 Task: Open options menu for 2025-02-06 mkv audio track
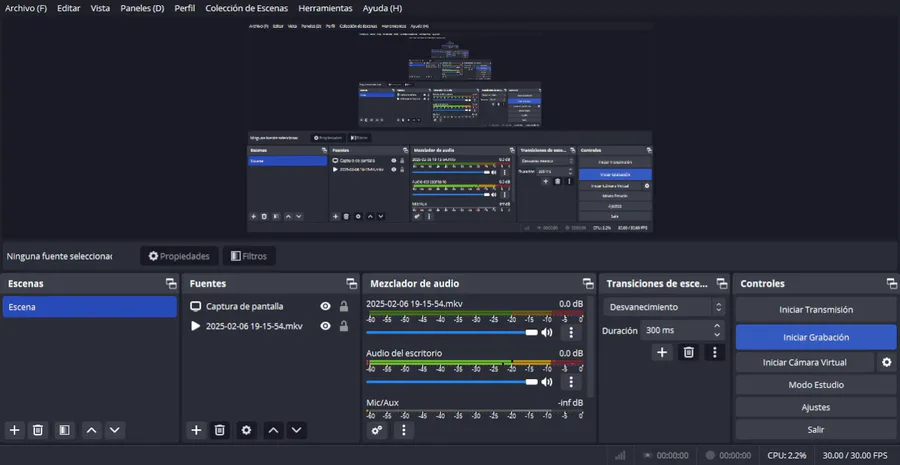click(571, 332)
